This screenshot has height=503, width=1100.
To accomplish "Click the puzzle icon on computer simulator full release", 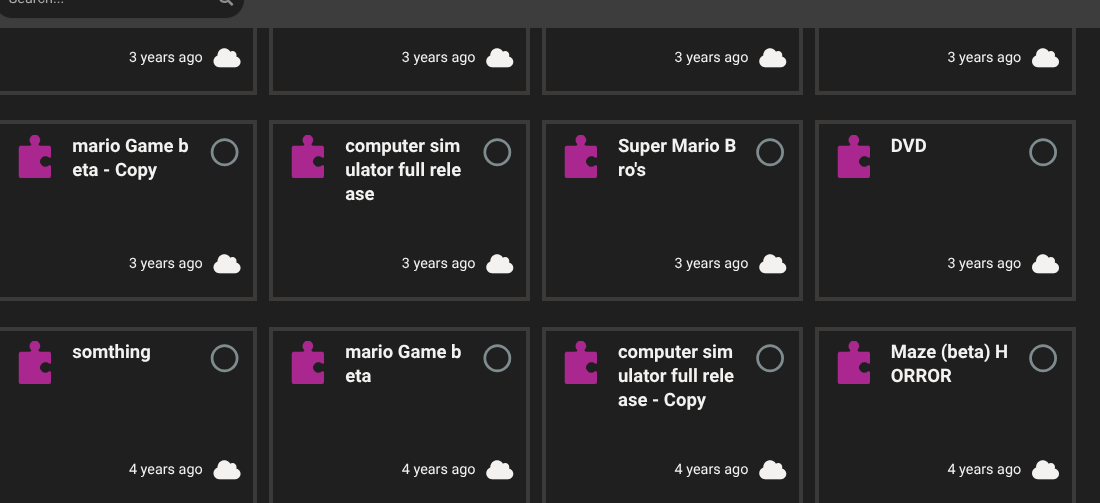I will [x=308, y=158].
